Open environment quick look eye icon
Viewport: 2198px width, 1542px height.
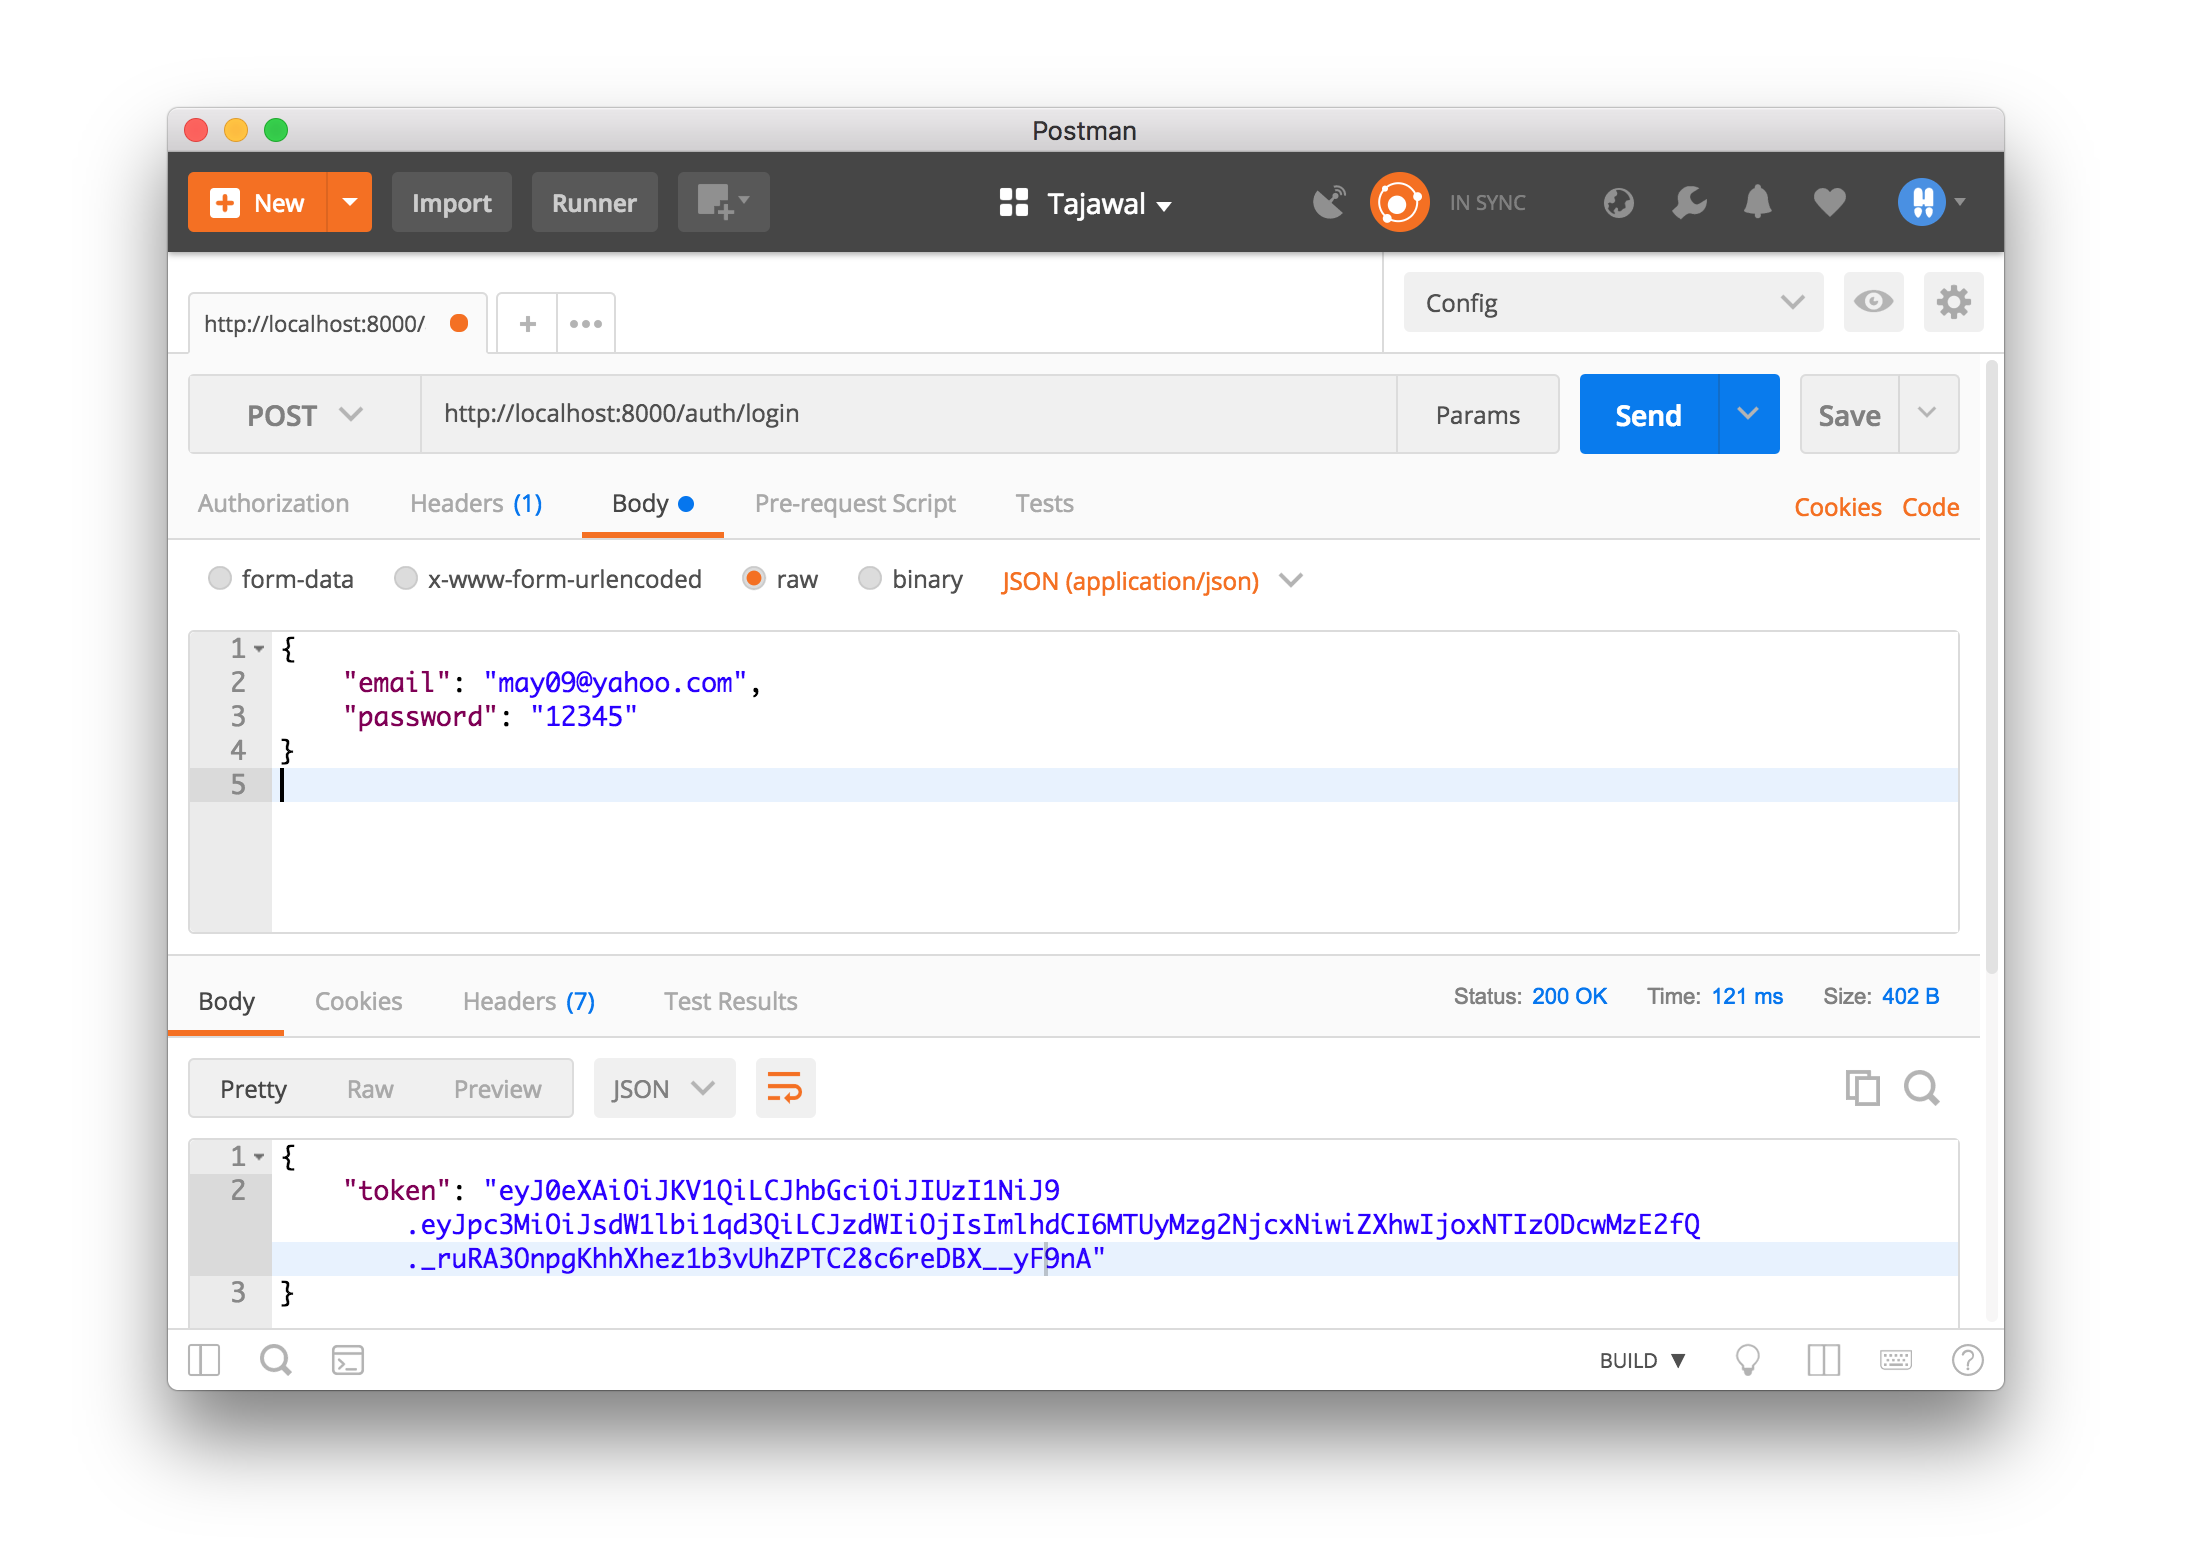1873,302
